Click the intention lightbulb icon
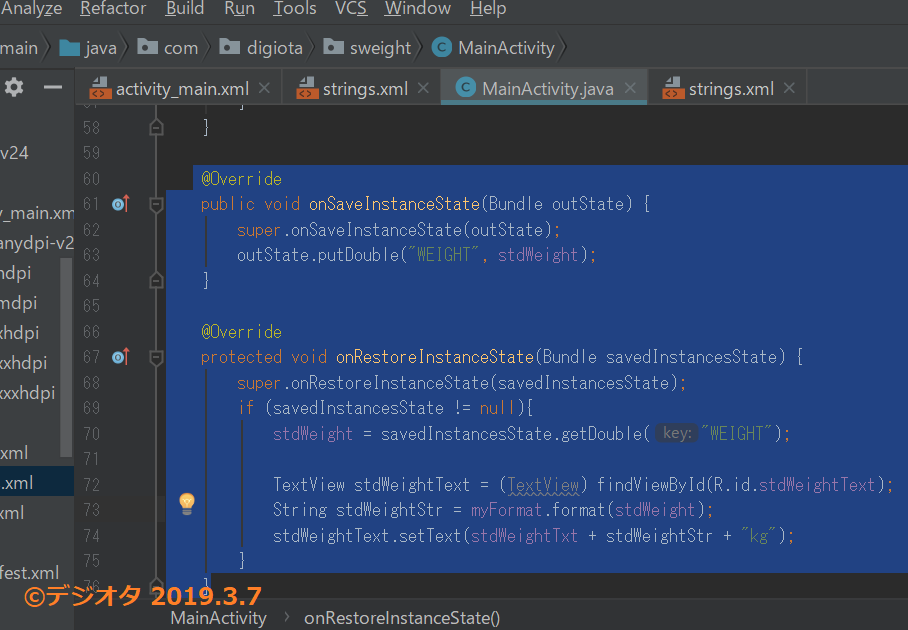The height and width of the screenshot is (630, 908). (187, 504)
